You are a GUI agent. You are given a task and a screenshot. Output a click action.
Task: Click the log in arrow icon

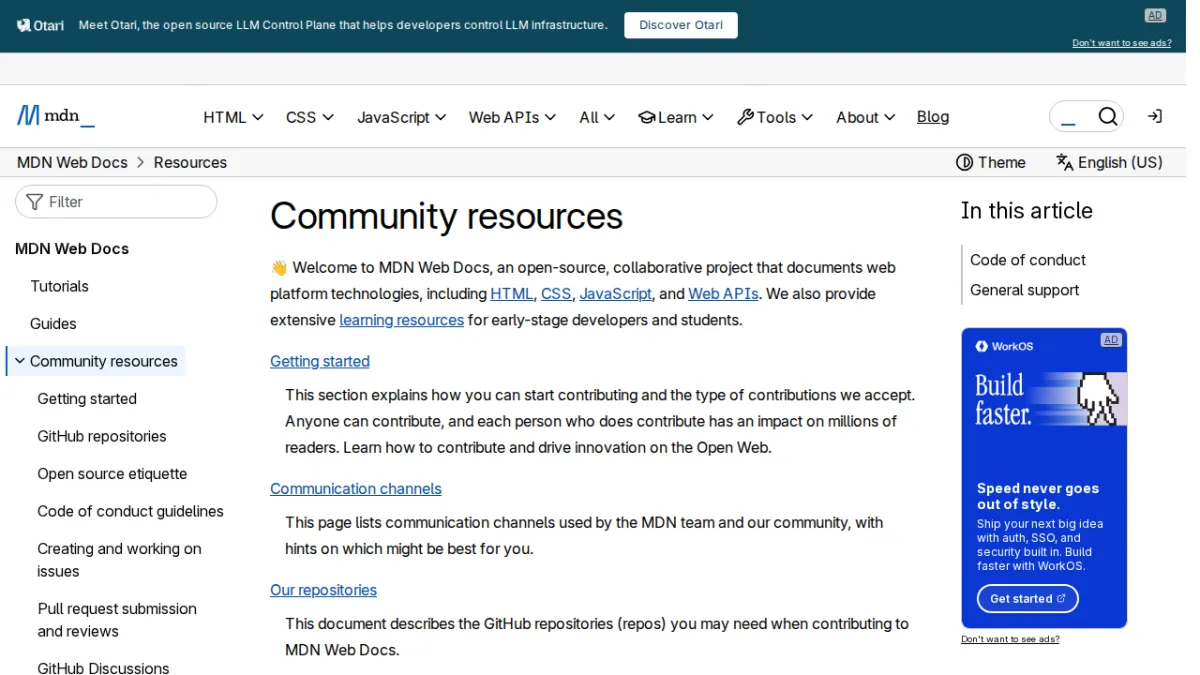pyautogui.click(x=1154, y=117)
